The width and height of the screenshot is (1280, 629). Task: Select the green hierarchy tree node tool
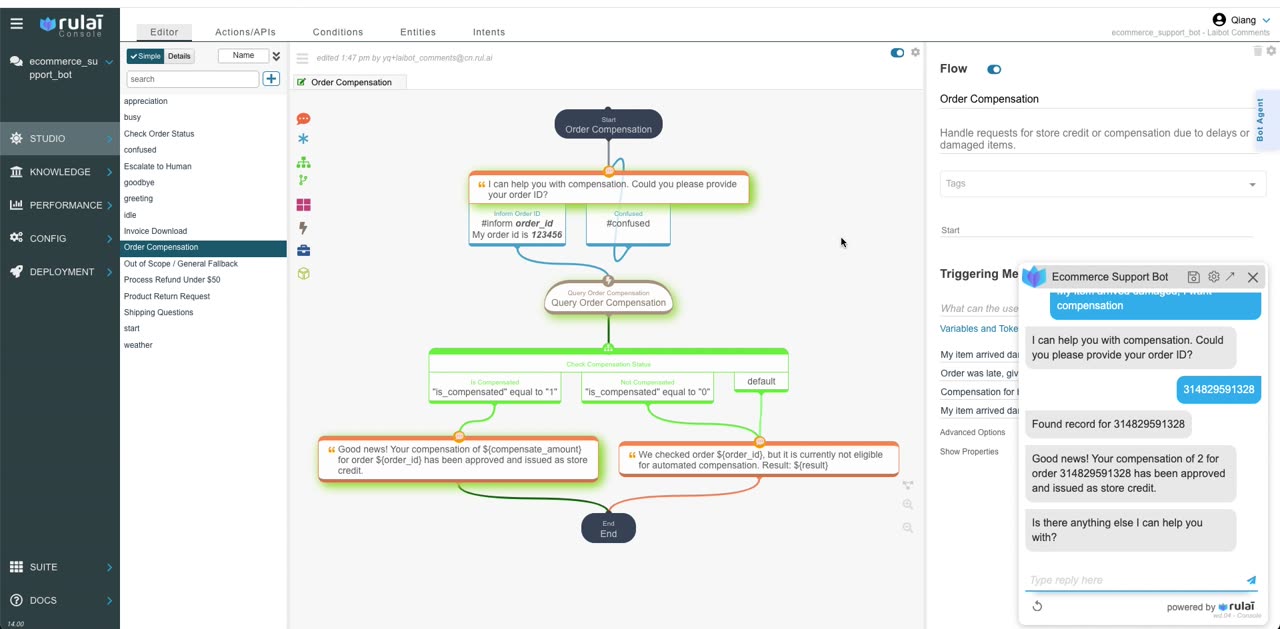[x=303, y=162]
